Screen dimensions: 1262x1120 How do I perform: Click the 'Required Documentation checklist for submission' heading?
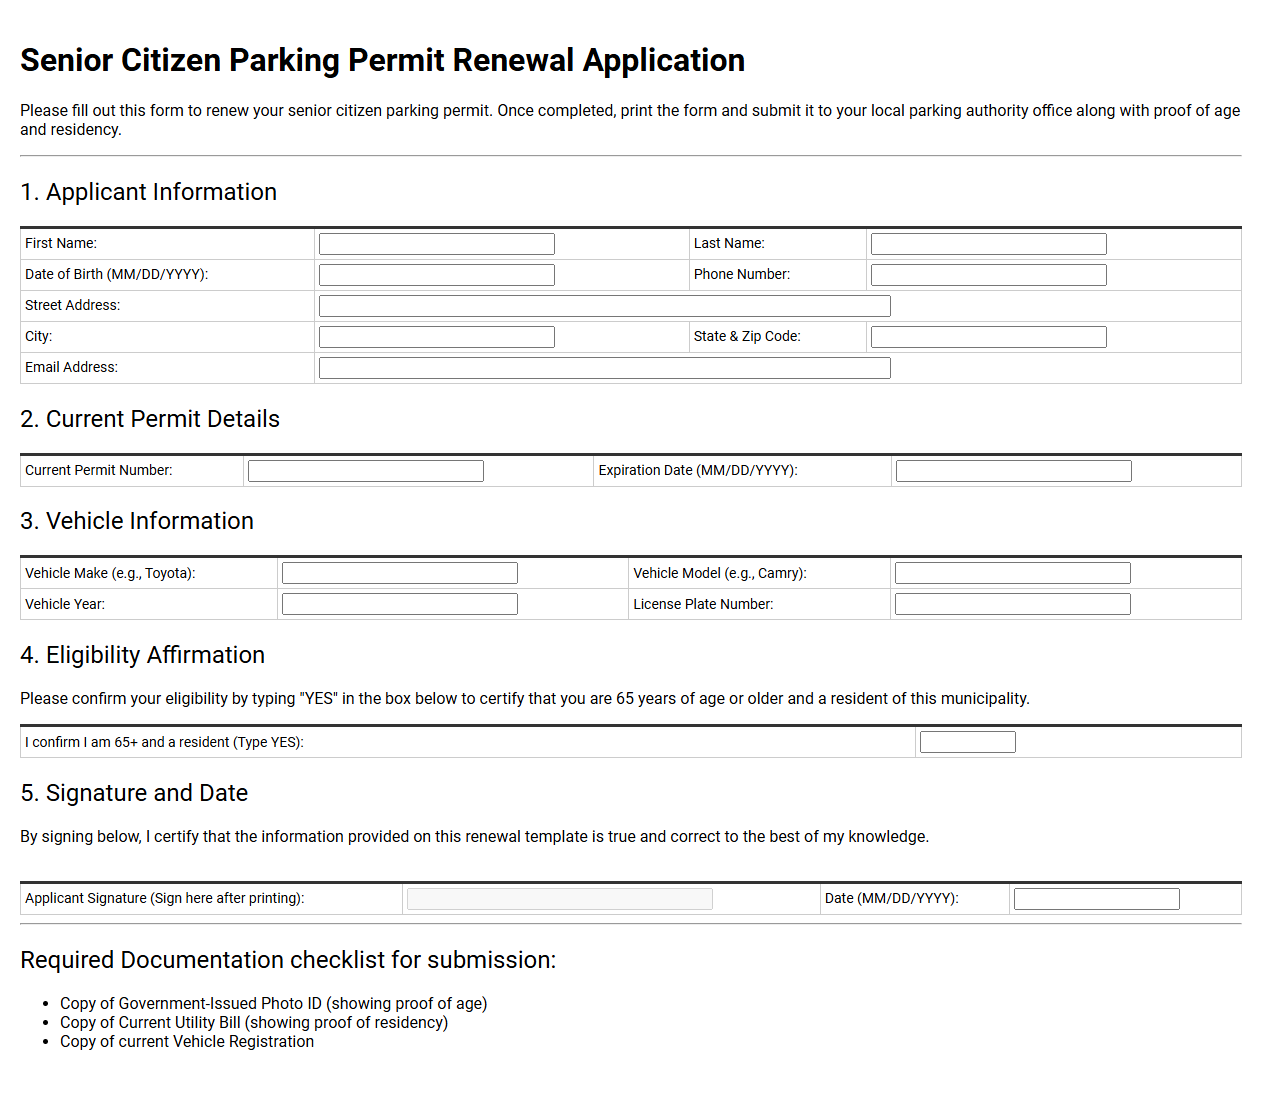pos(288,960)
